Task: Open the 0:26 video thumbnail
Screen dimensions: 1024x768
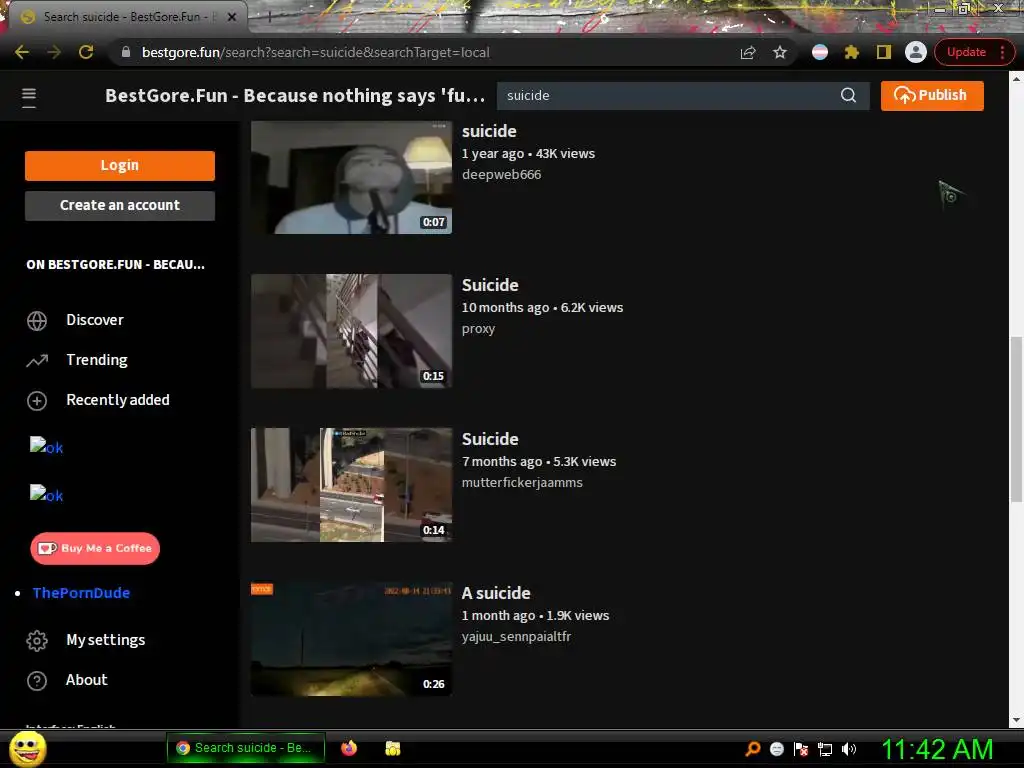Action: (x=351, y=639)
